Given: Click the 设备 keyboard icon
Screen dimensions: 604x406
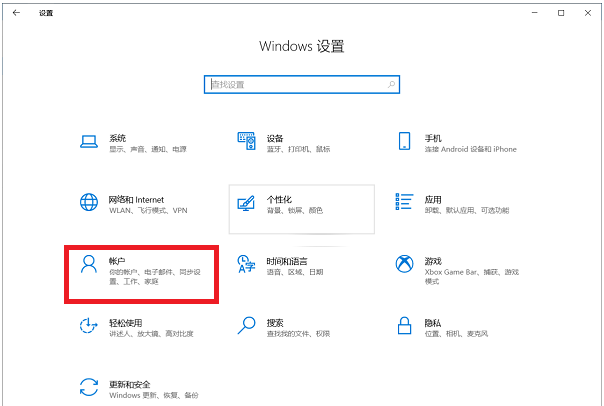Looking at the screenshot, I should [246, 142].
